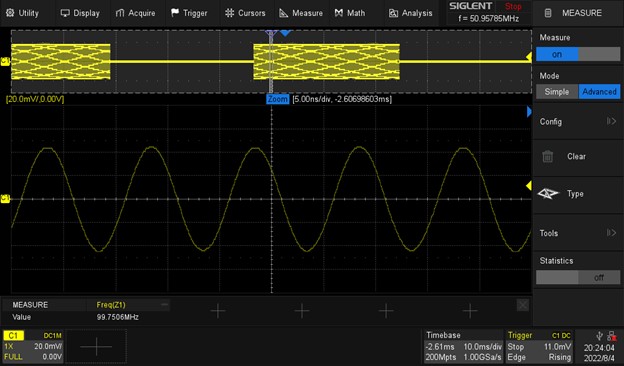Click the trash Clear icon
624x366 pixels.
[548, 156]
